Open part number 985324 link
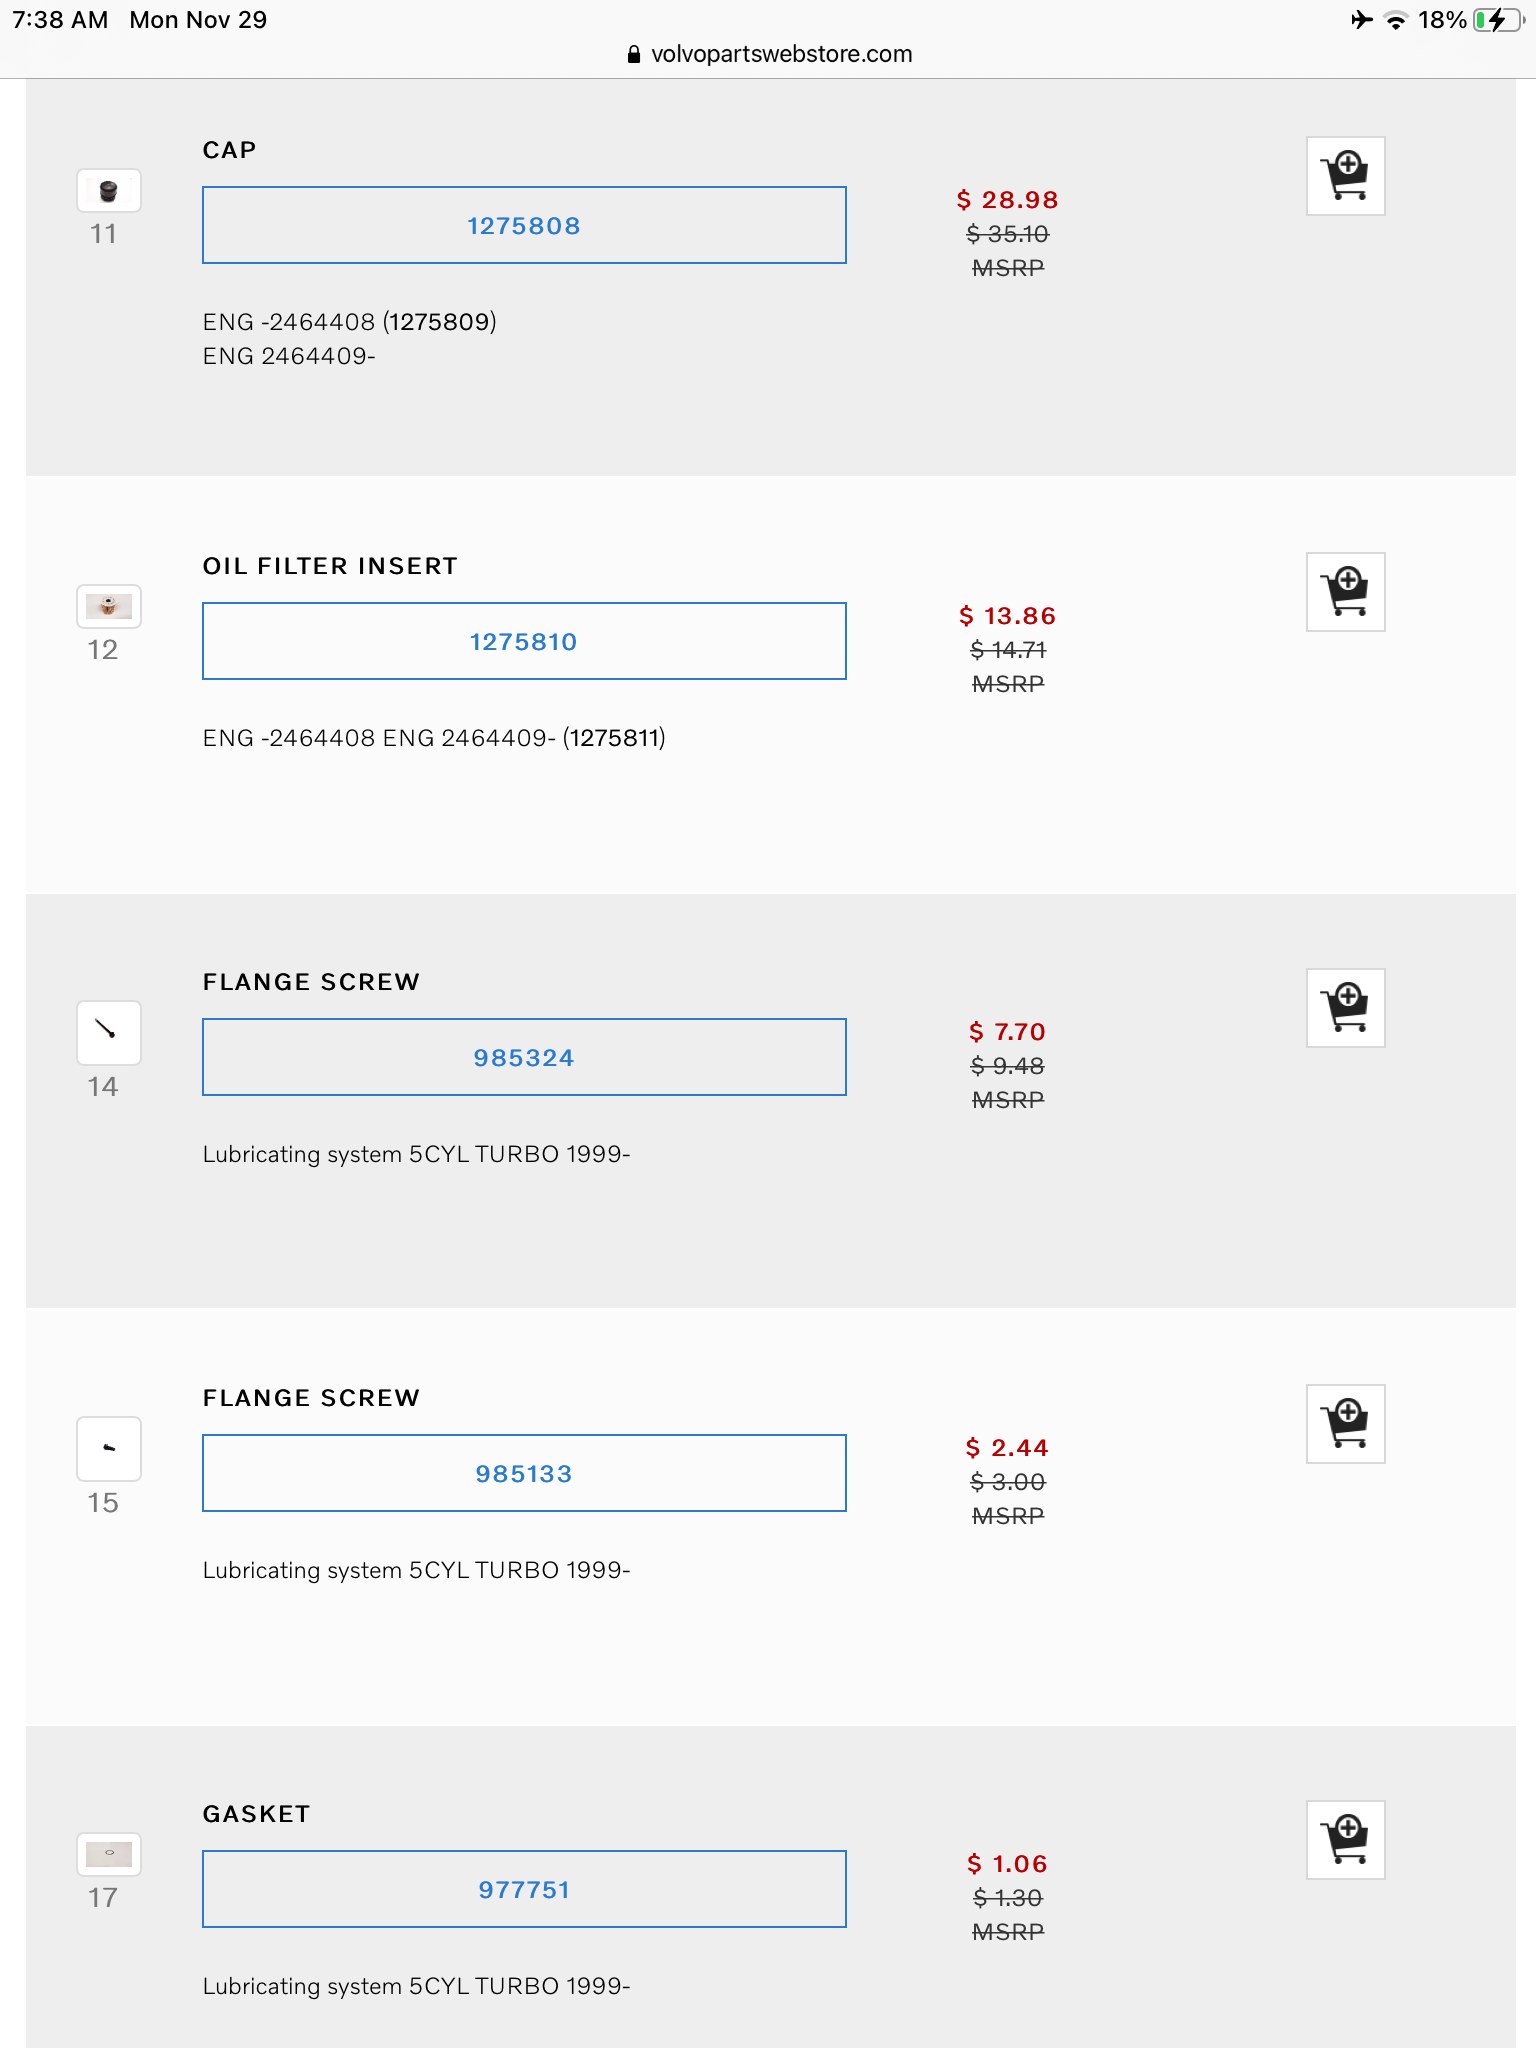The image size is (1536, 2048). click(x=524, y=1058)
